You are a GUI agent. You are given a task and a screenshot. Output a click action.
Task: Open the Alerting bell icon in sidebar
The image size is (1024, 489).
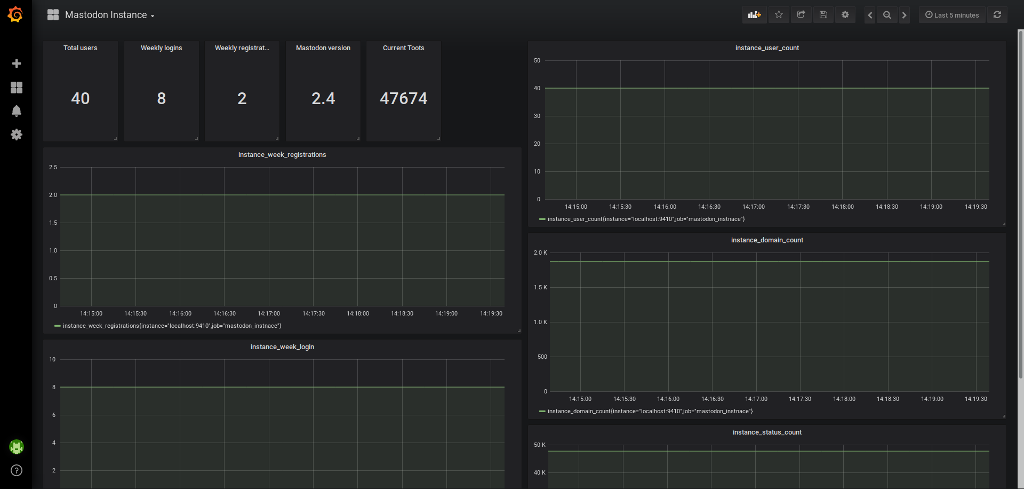click(x=16, y=111)
